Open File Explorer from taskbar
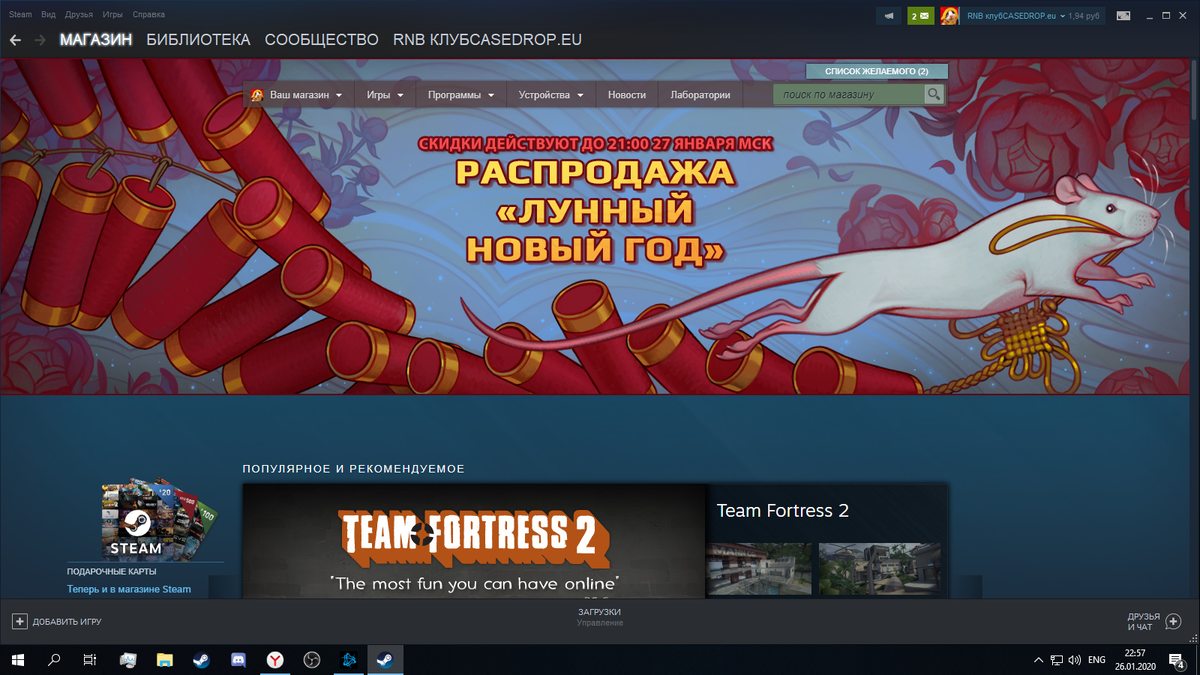This screenshot has height=675, width=1200. [x=164, y=660]
